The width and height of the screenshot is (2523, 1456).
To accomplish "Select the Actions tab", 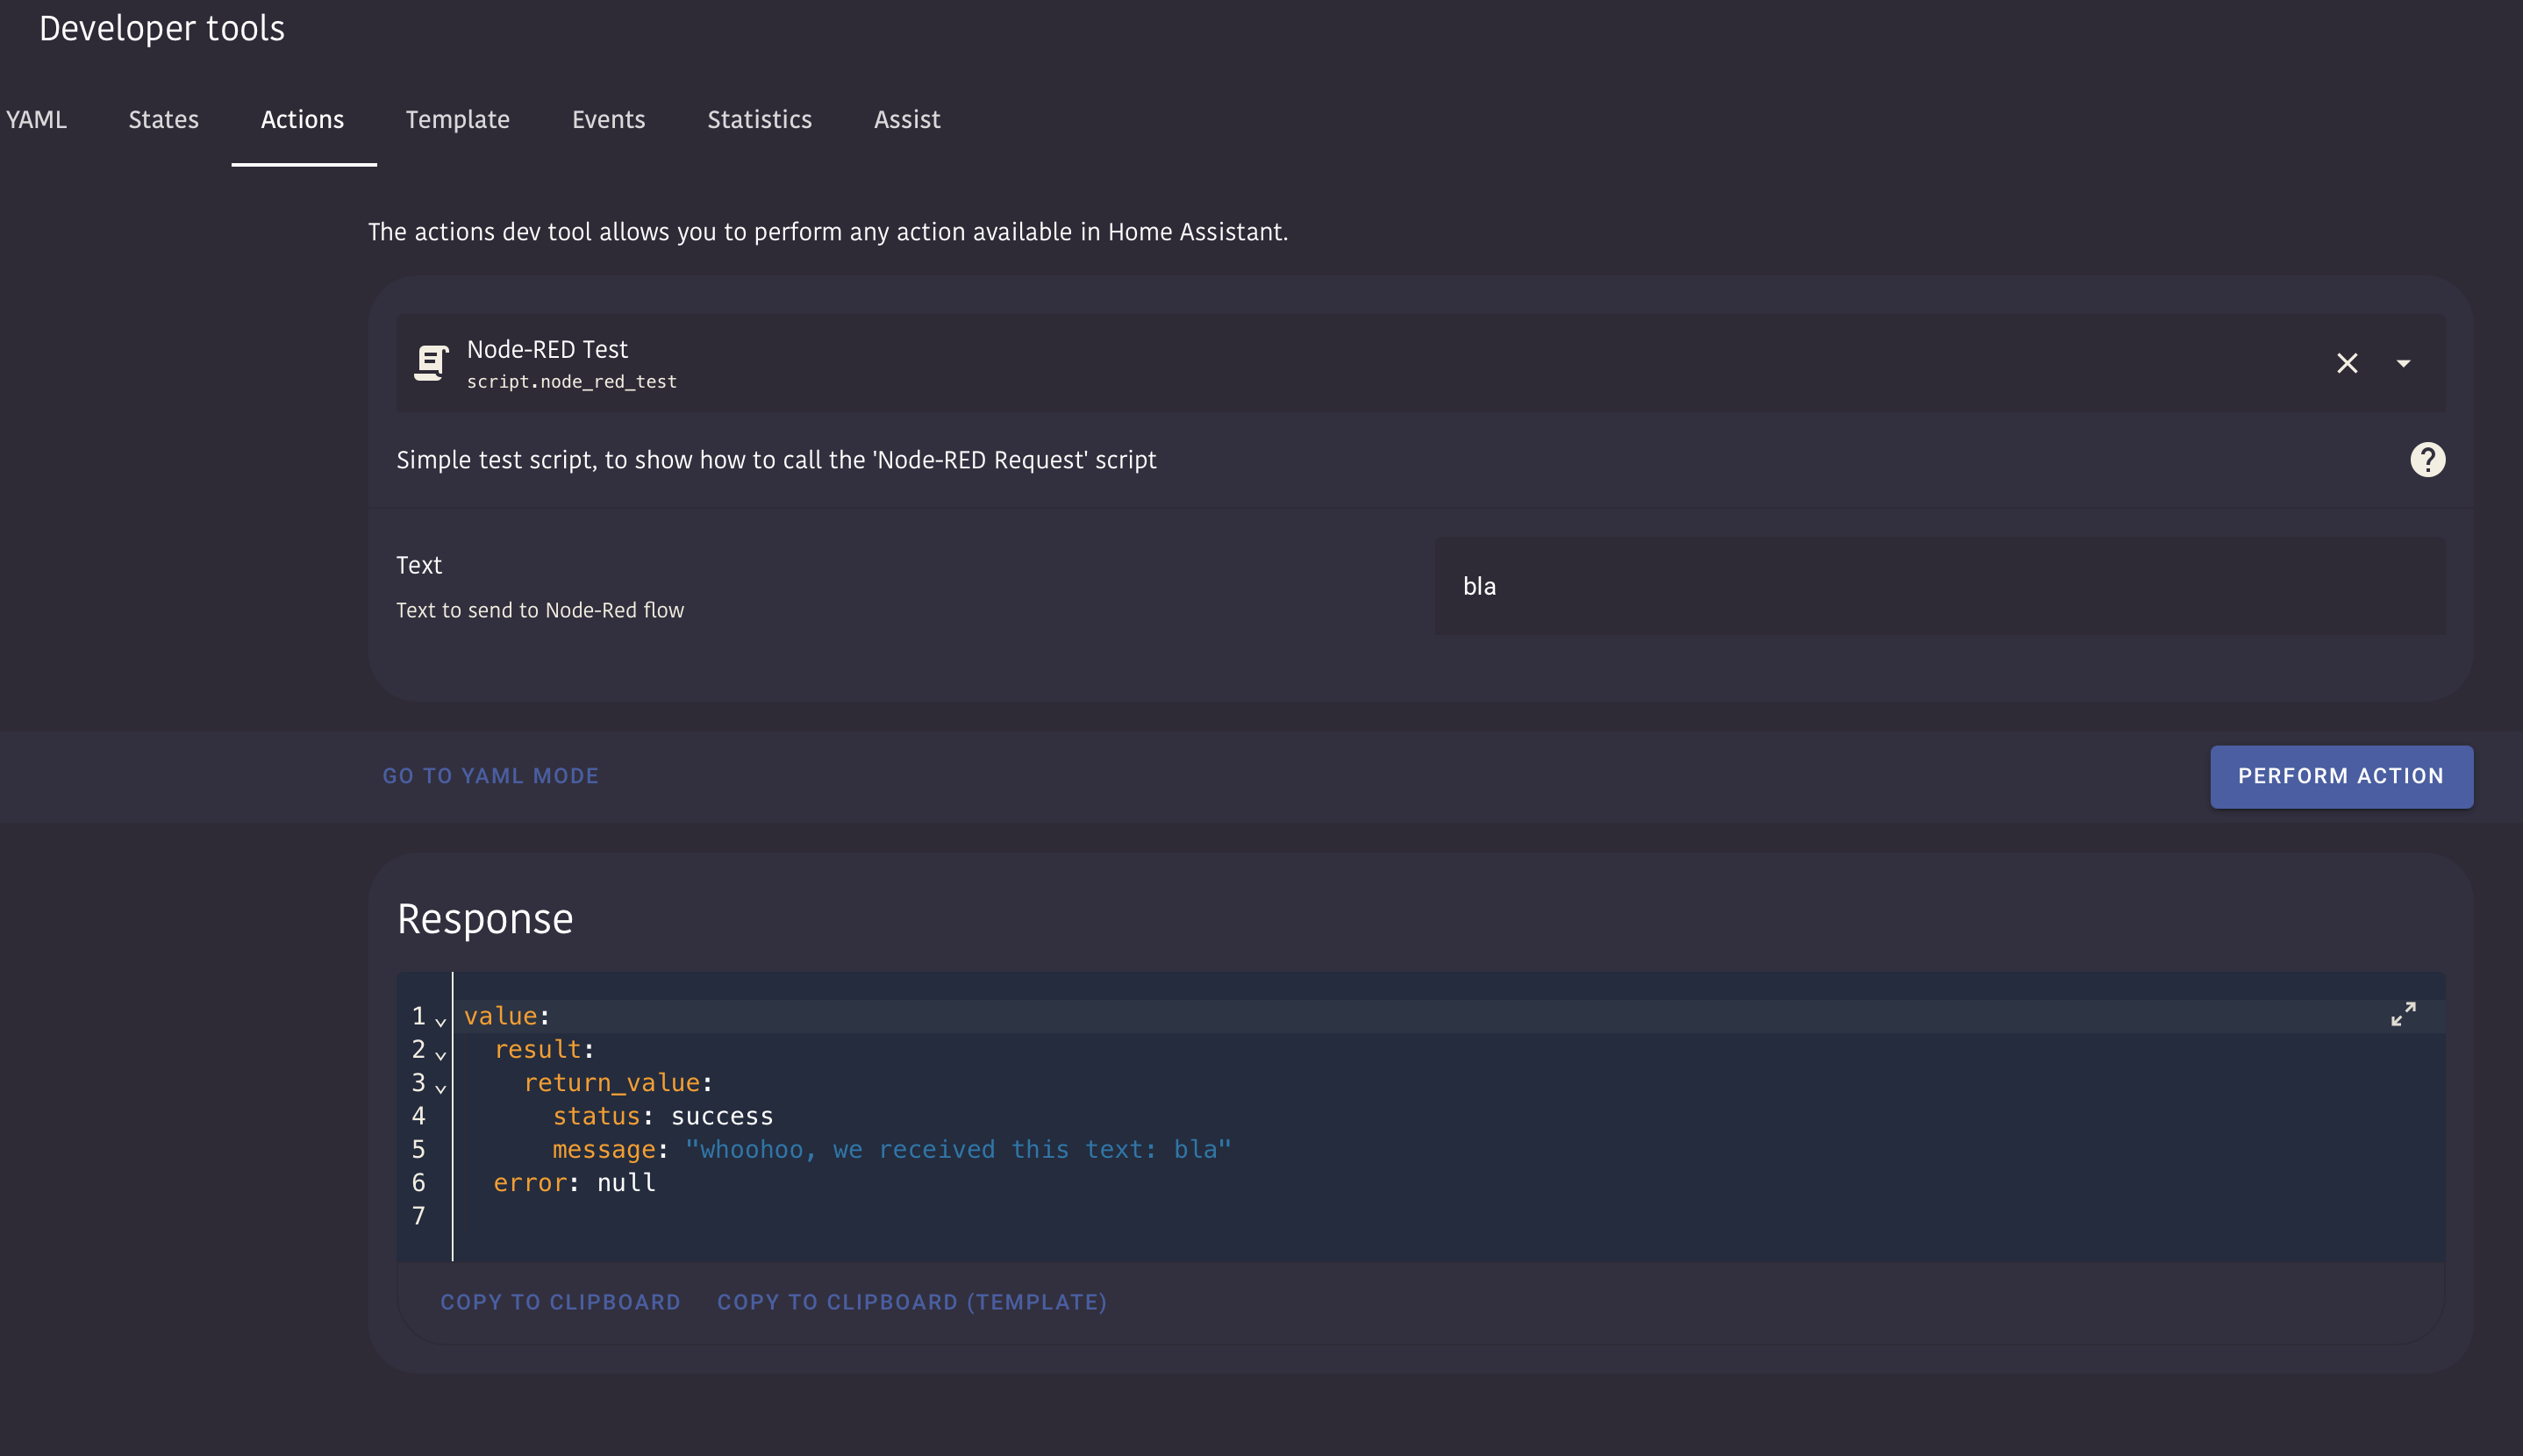I will (x=303, y=120).
